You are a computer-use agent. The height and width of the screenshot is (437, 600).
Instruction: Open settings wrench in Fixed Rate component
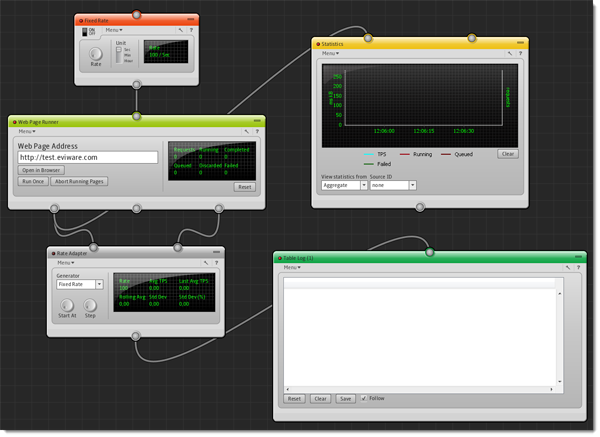tap(181, 30)
